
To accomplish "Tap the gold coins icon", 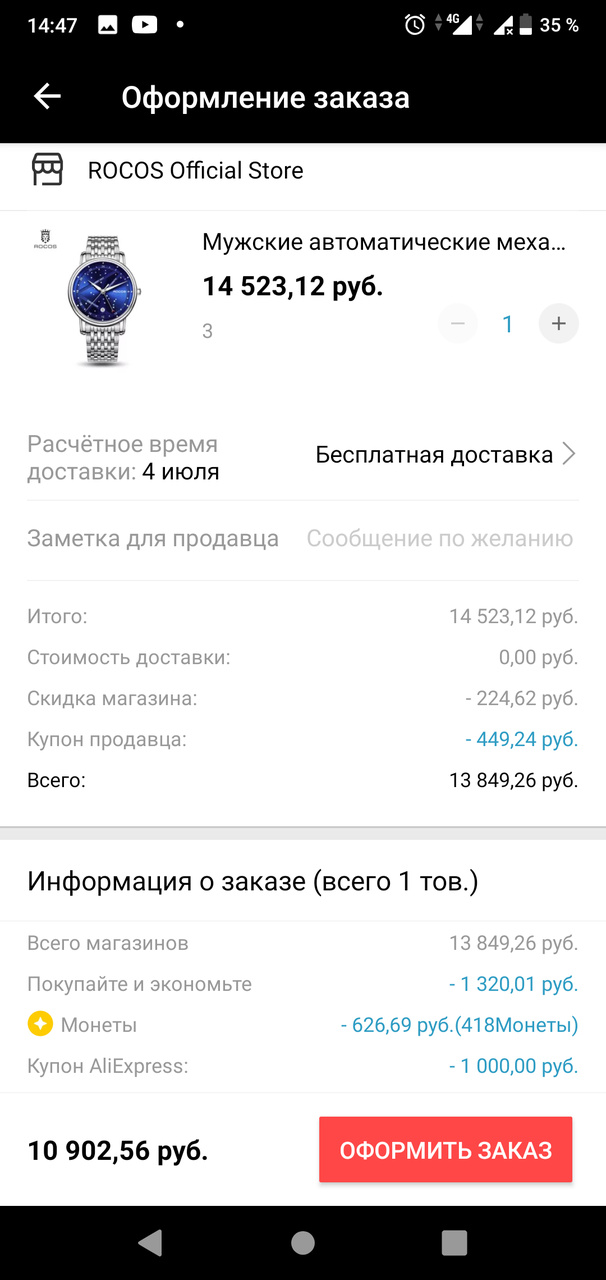I will click(x=40, y=1025).
